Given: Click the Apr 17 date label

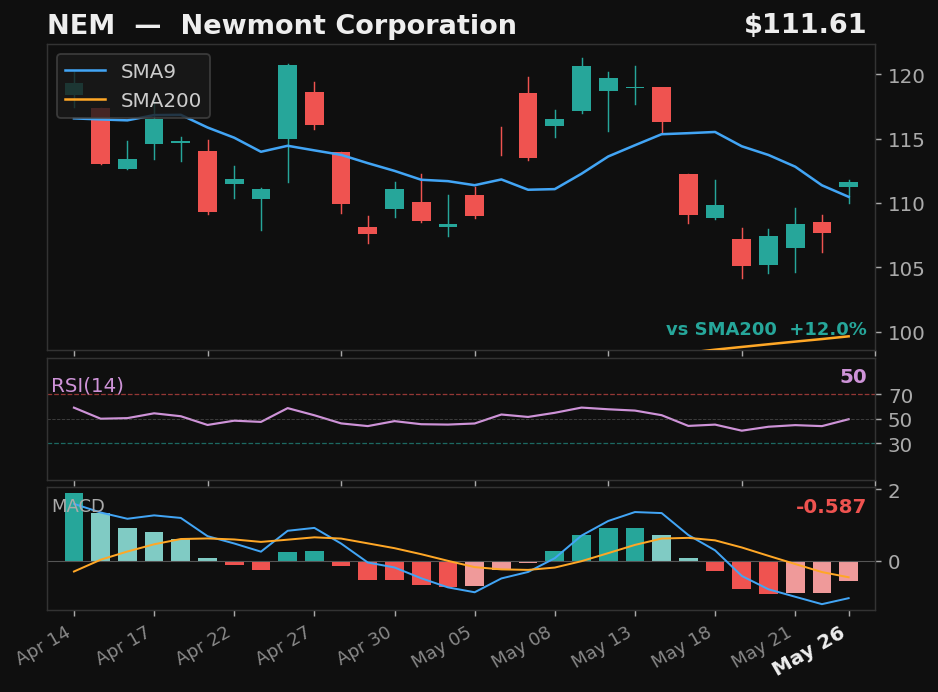Looking at the screenshot, I should (x=124, y=646).
